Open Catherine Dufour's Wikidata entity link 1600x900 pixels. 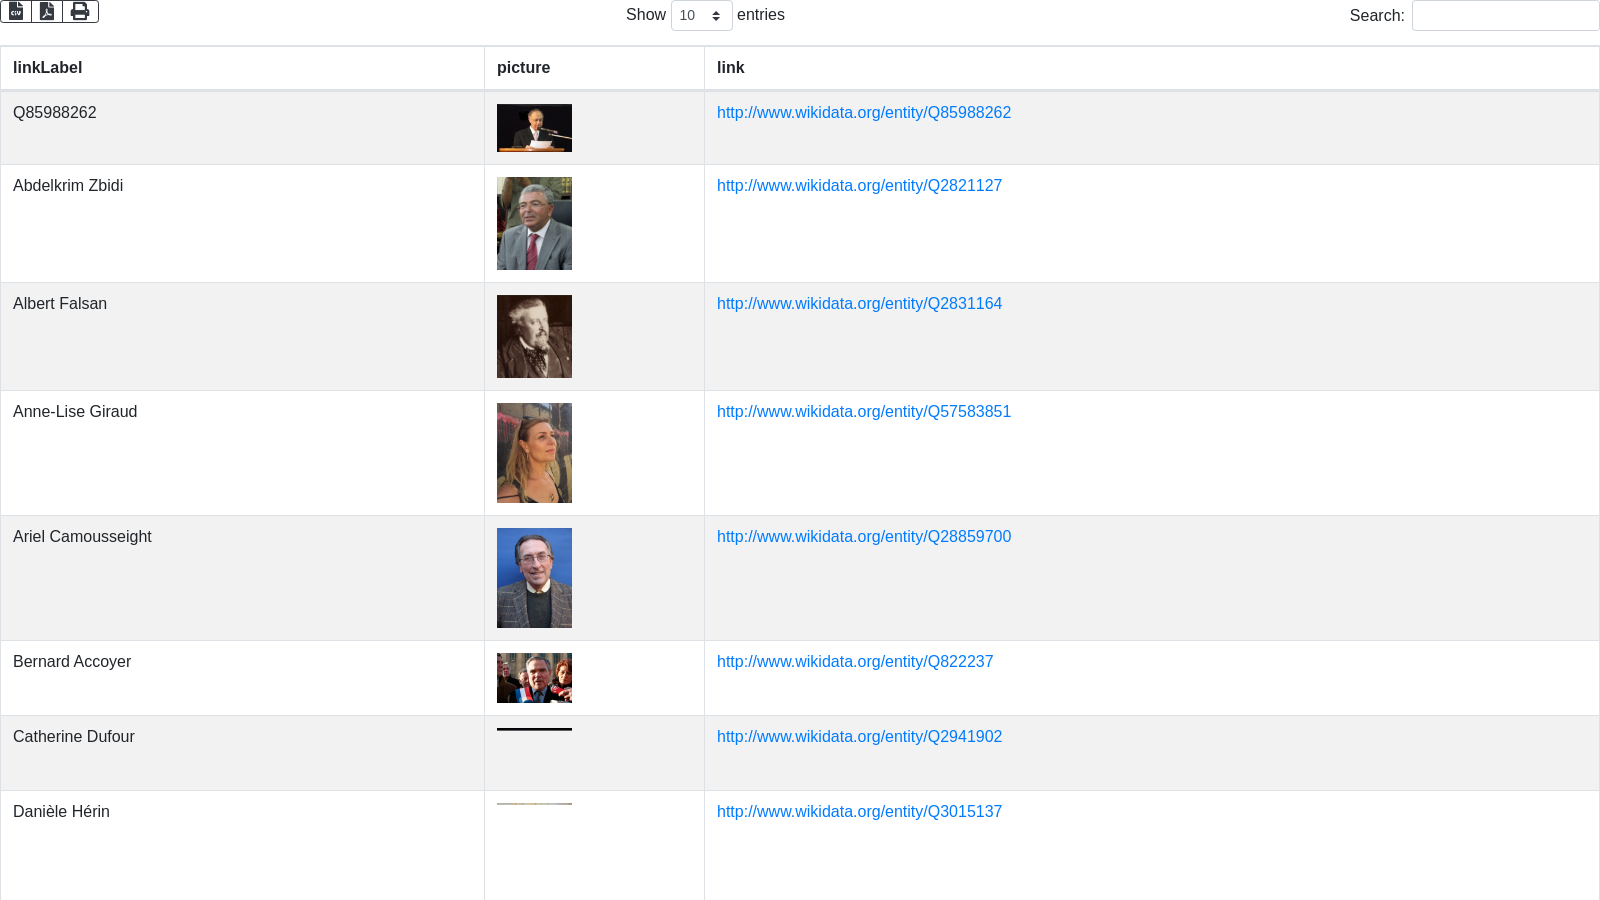pos(859,737)
